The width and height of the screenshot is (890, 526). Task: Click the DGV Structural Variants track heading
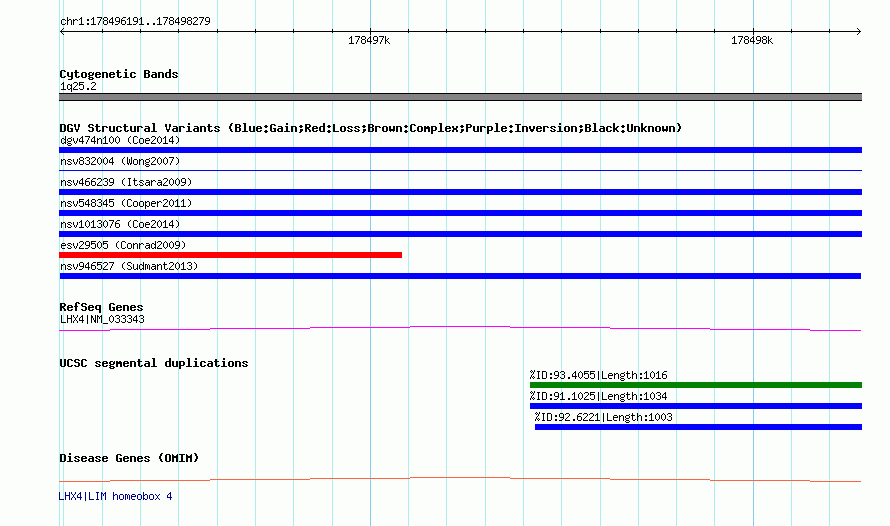click(371, 128)
